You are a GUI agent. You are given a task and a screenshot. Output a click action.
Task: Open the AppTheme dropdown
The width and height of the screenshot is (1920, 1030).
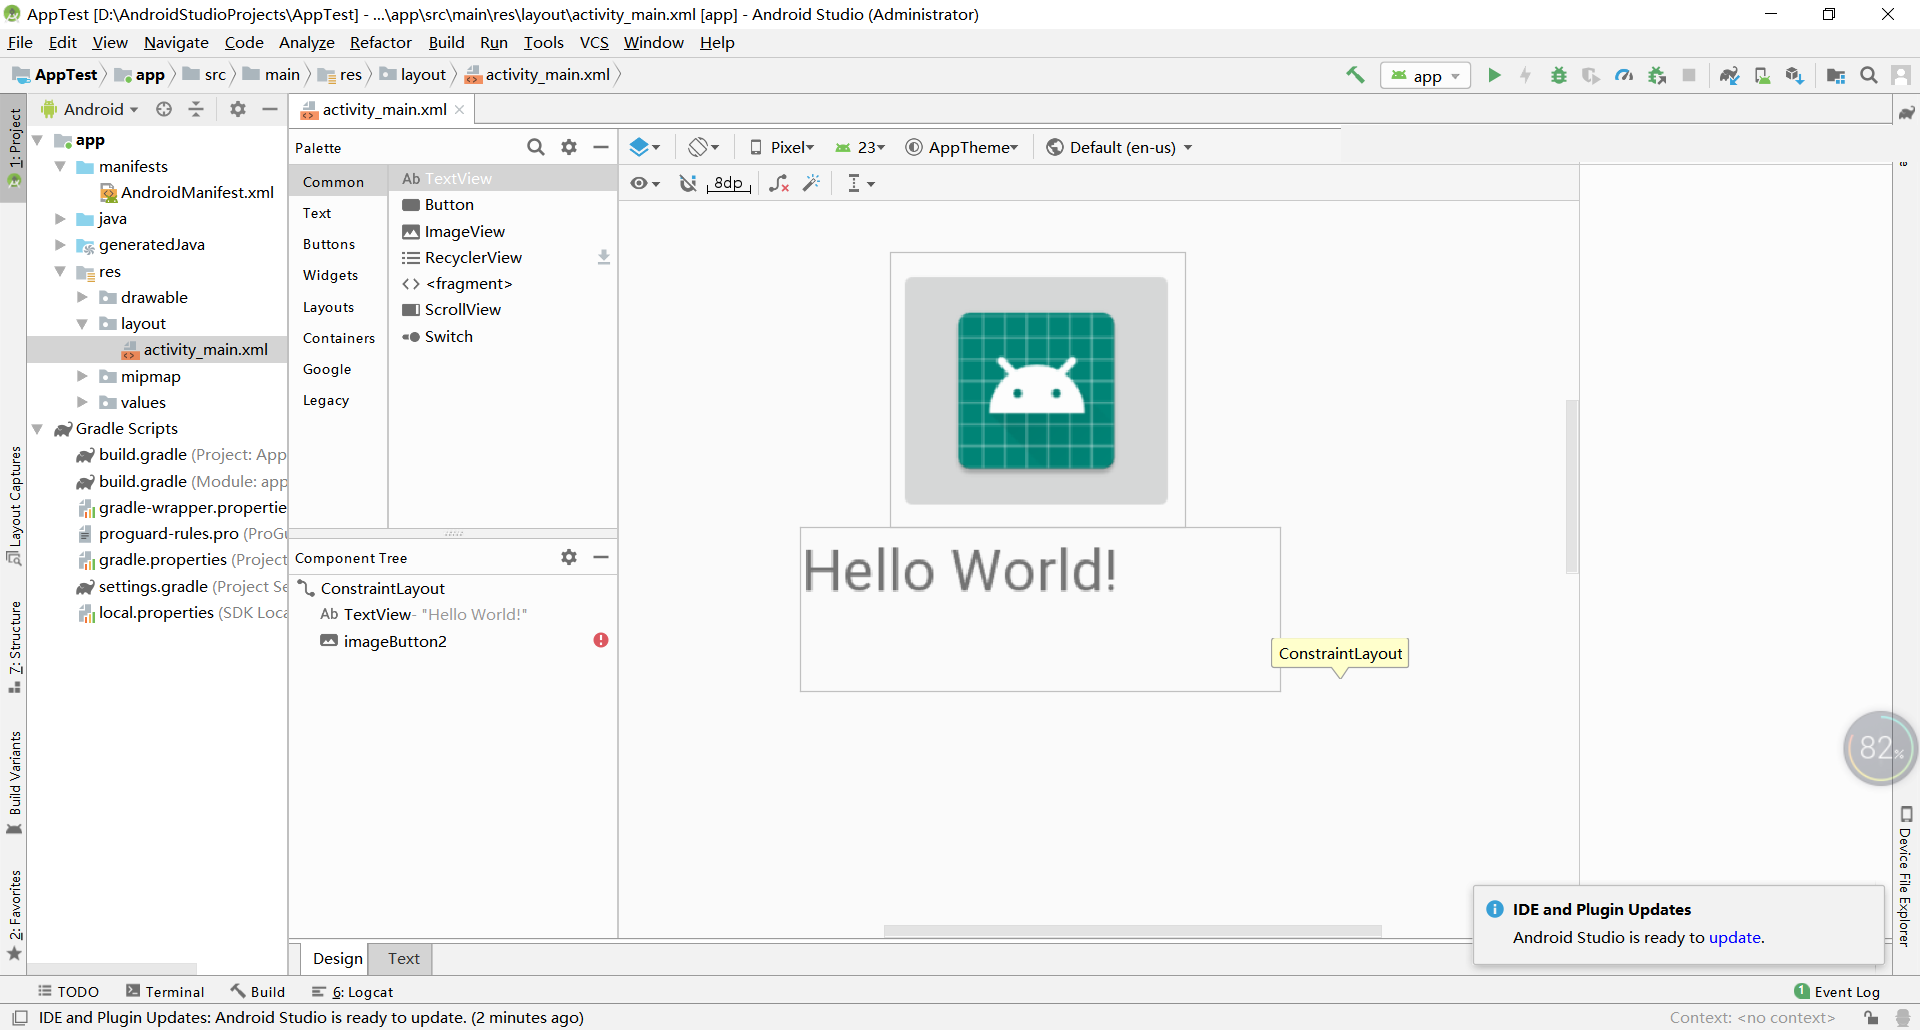click(x=962, y=147)
